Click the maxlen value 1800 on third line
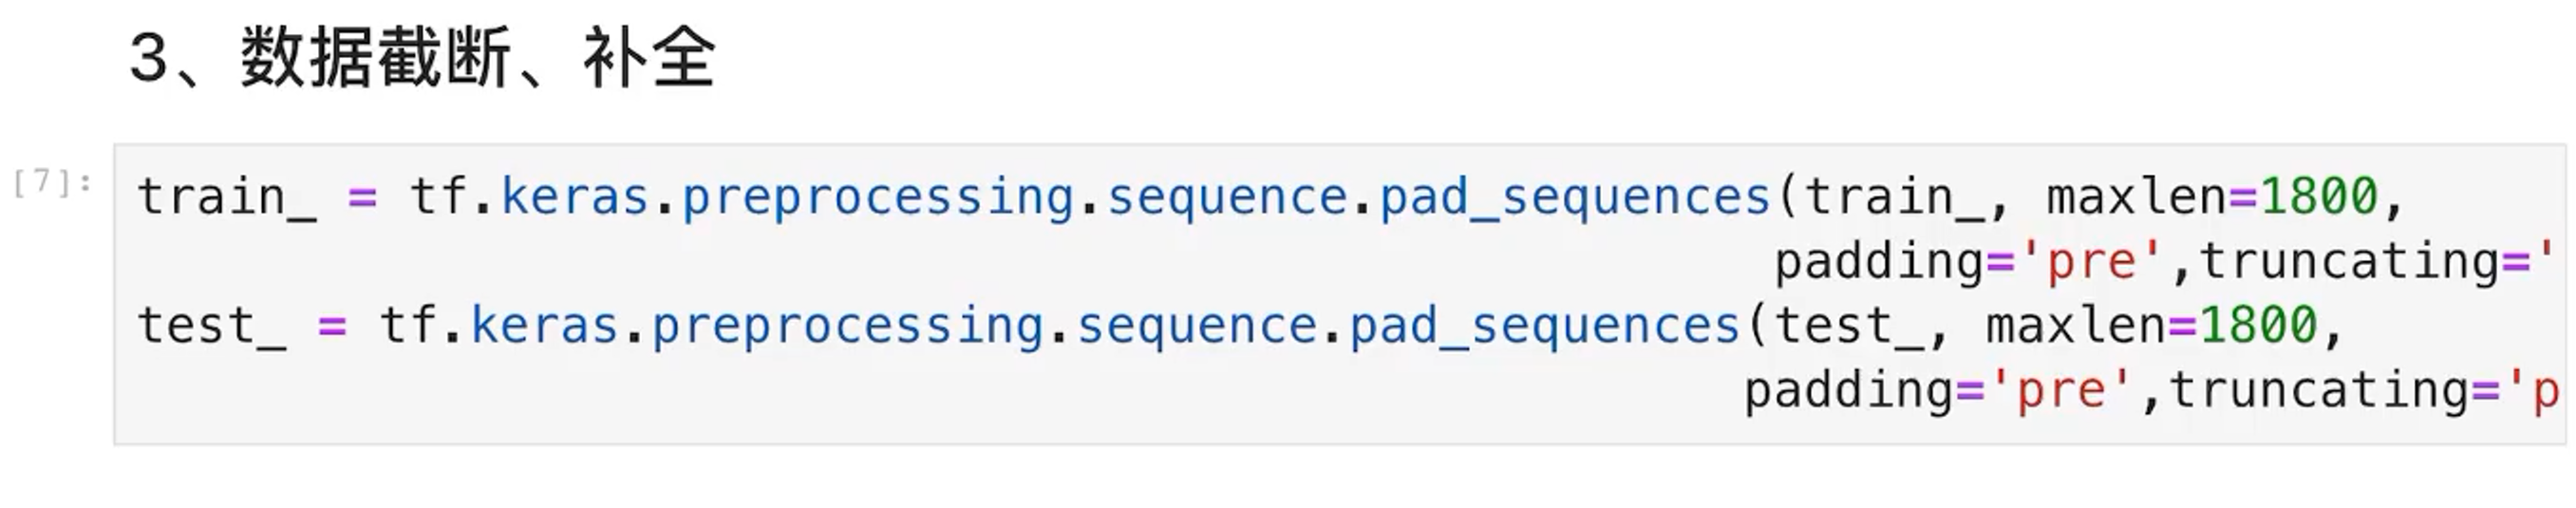This screenshot has height=508, width=2576. [x=2258, y=326]
